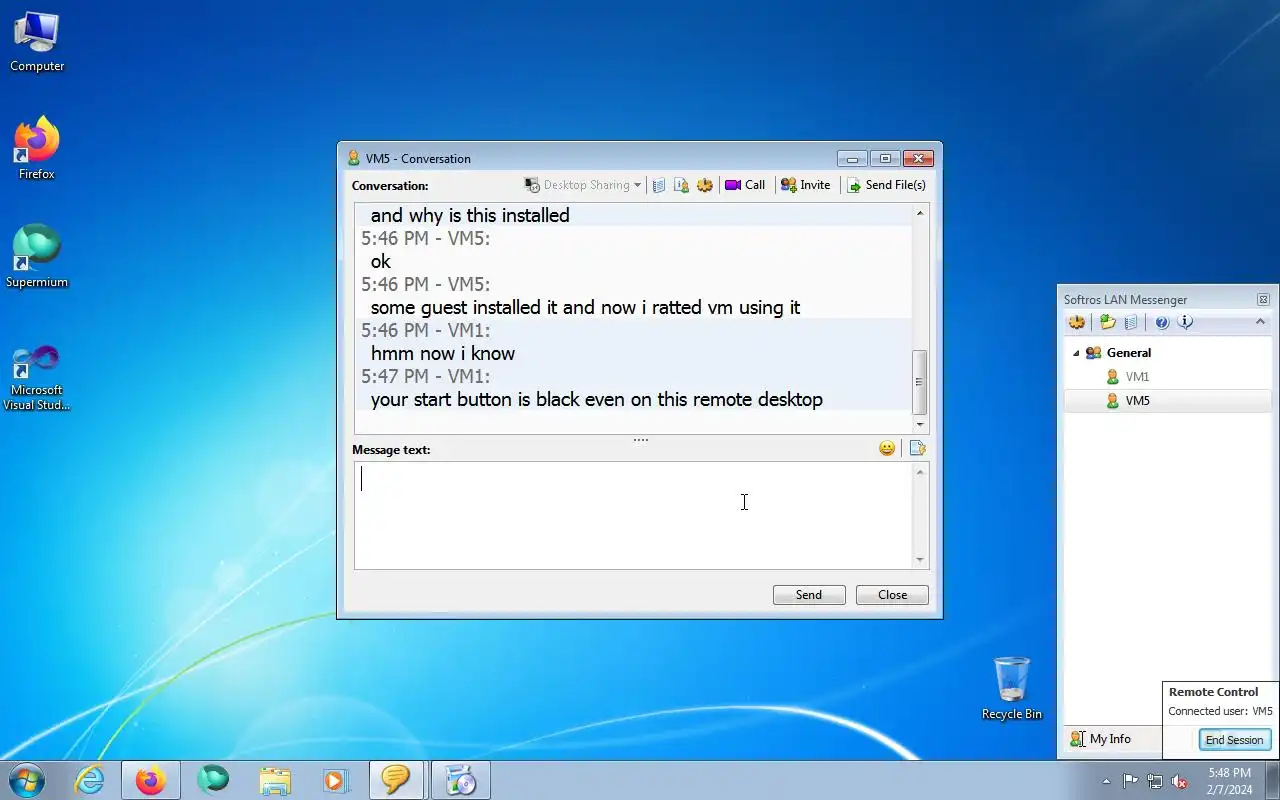The height and width of the screenshot is (800, 1280).
Task: Click the last taskbar program icon with a disc
Action: click(460, 780)
